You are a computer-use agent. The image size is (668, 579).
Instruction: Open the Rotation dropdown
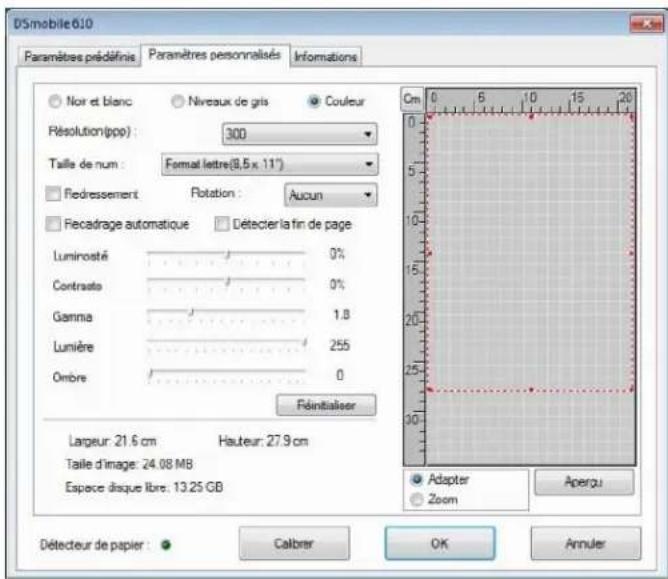(x=331, y=195)
